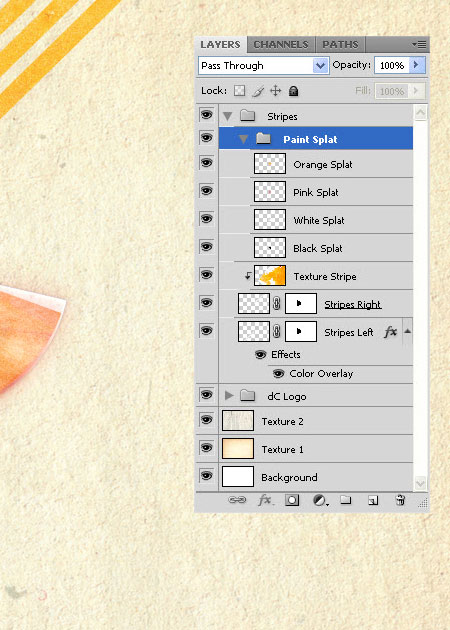Image resolution: width=450 pixels, height=630 pixels.
Task: Toggle lock position move icon
Action: tap(276, 91)
